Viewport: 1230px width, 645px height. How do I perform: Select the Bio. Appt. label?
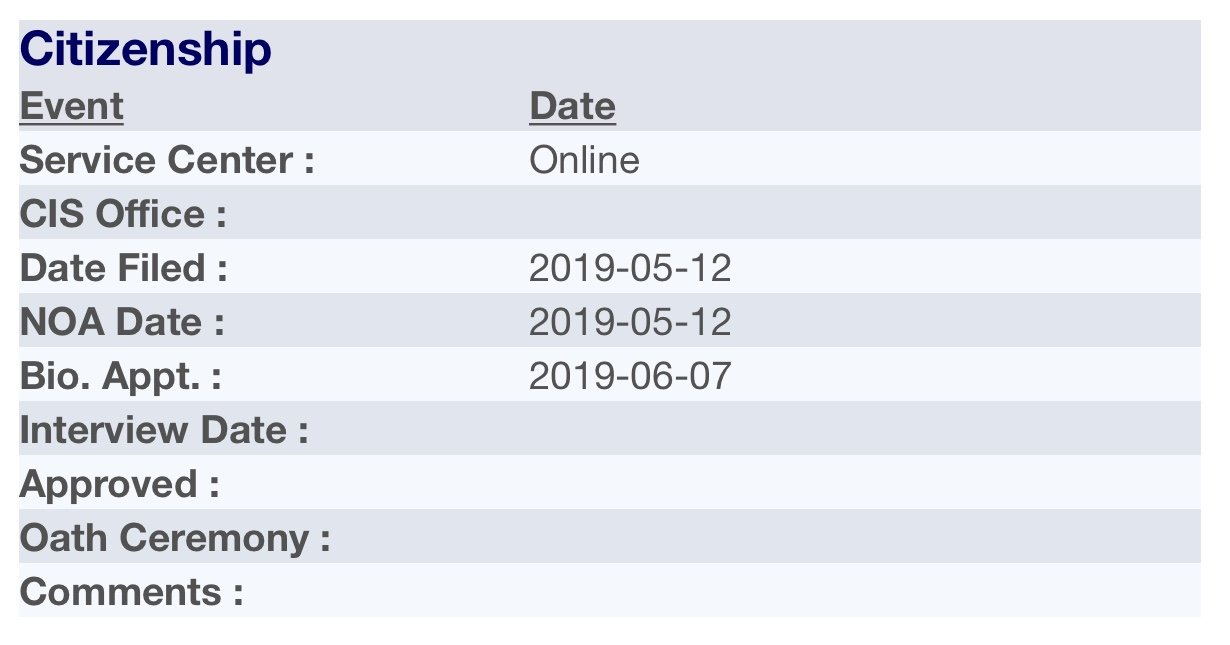point(120,376)
